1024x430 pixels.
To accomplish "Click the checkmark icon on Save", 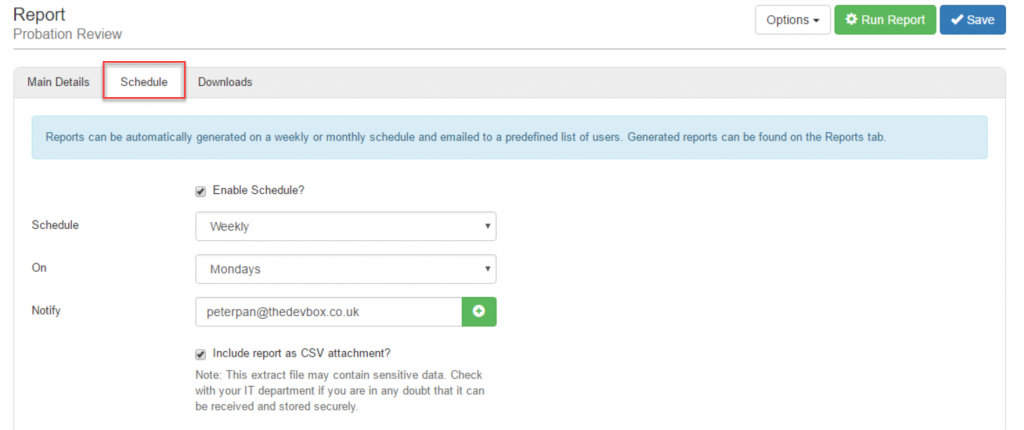I will click(957, 20).
